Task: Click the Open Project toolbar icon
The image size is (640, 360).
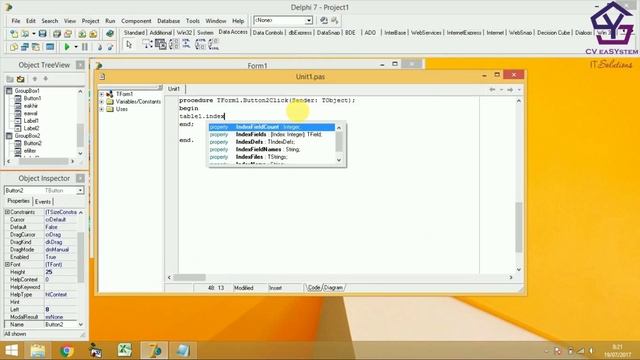Action: 68,34
